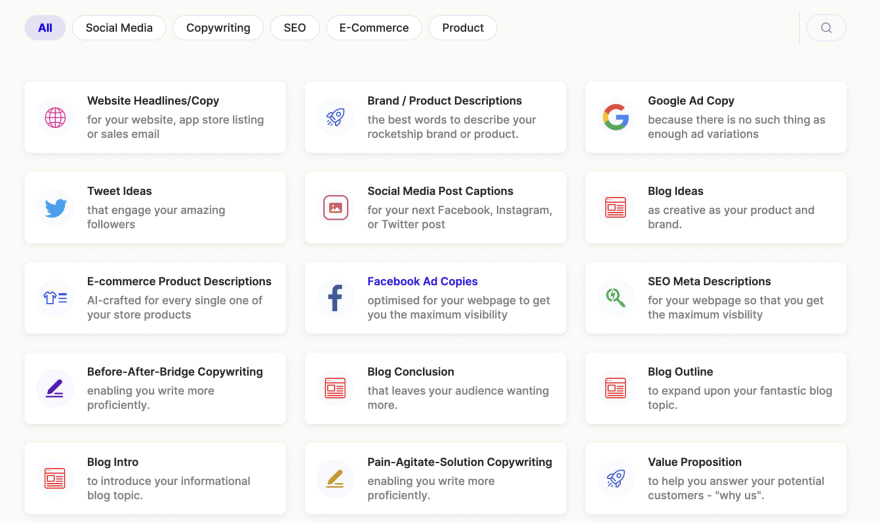Click the news icon beside Blog Intro
The width and height of the screenshot is (880, 523).
click(x=54, y=479)
